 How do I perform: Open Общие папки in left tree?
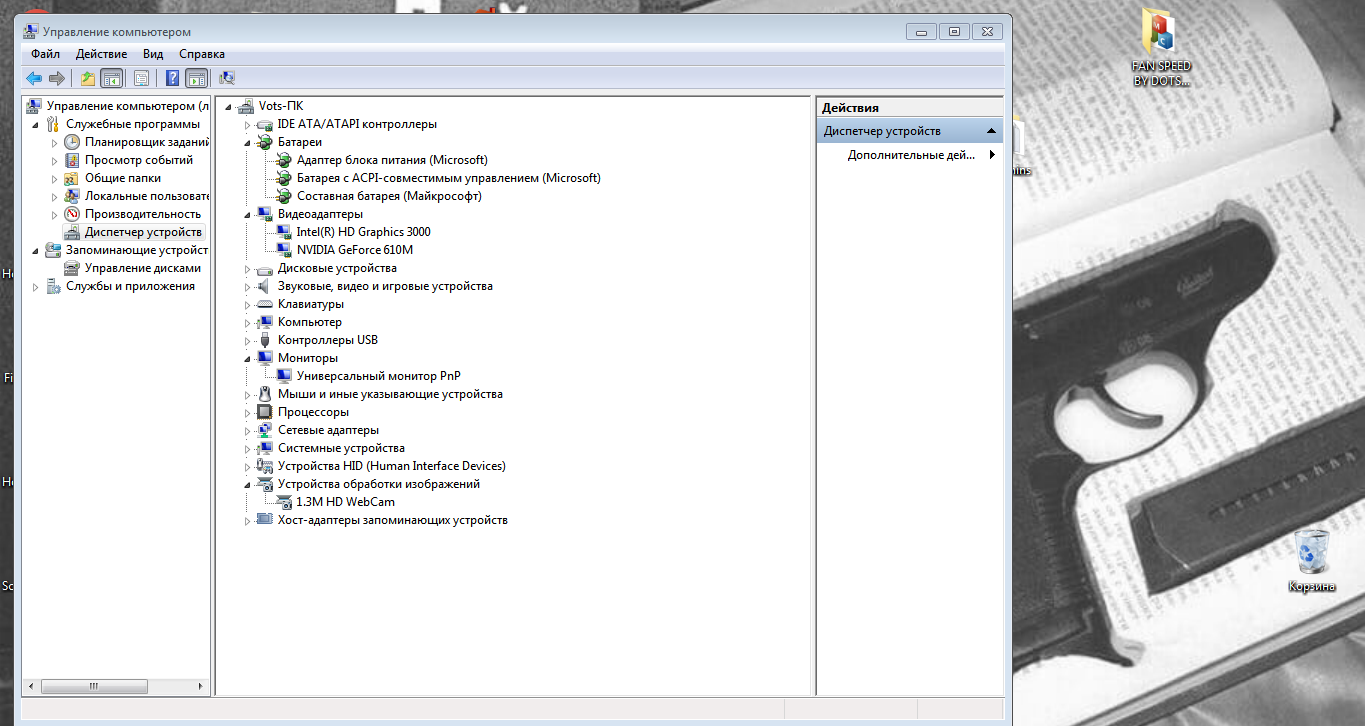[122, 178]
